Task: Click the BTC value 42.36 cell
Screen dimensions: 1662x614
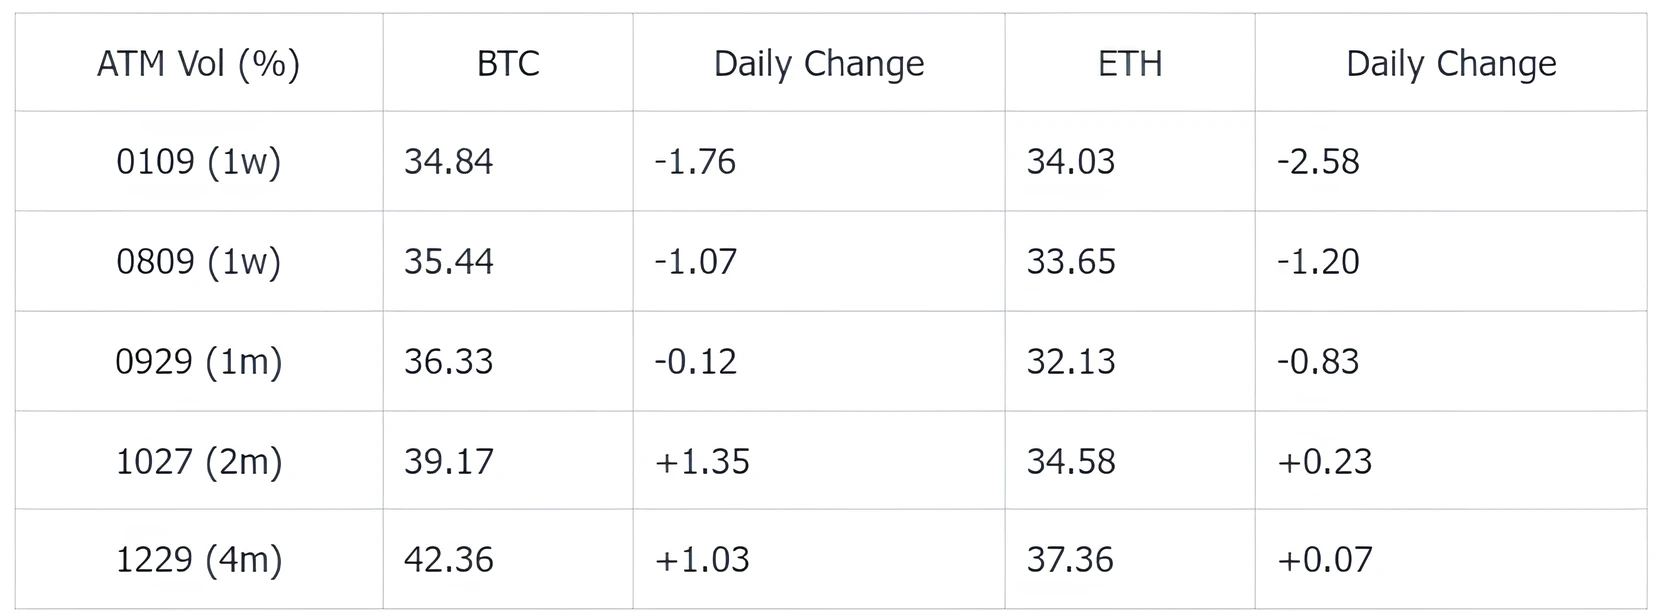Action: (448, 559)
